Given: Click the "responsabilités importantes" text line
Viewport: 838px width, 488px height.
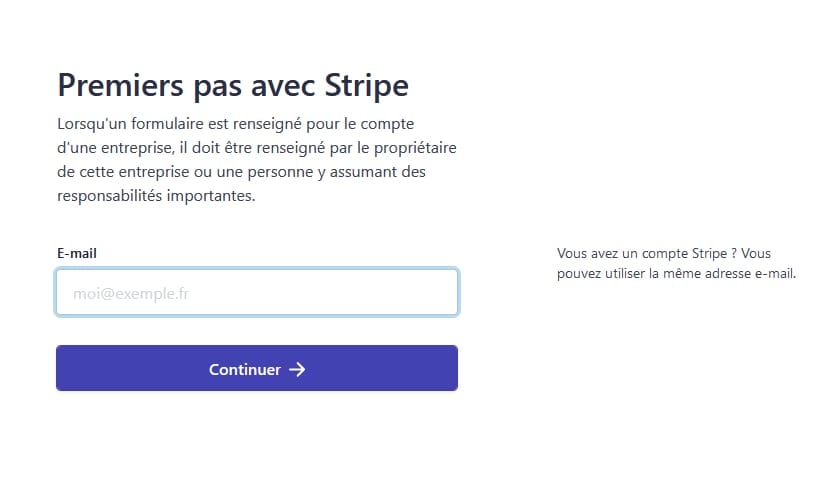Looking at the screenshot, I should click(157, 196).
